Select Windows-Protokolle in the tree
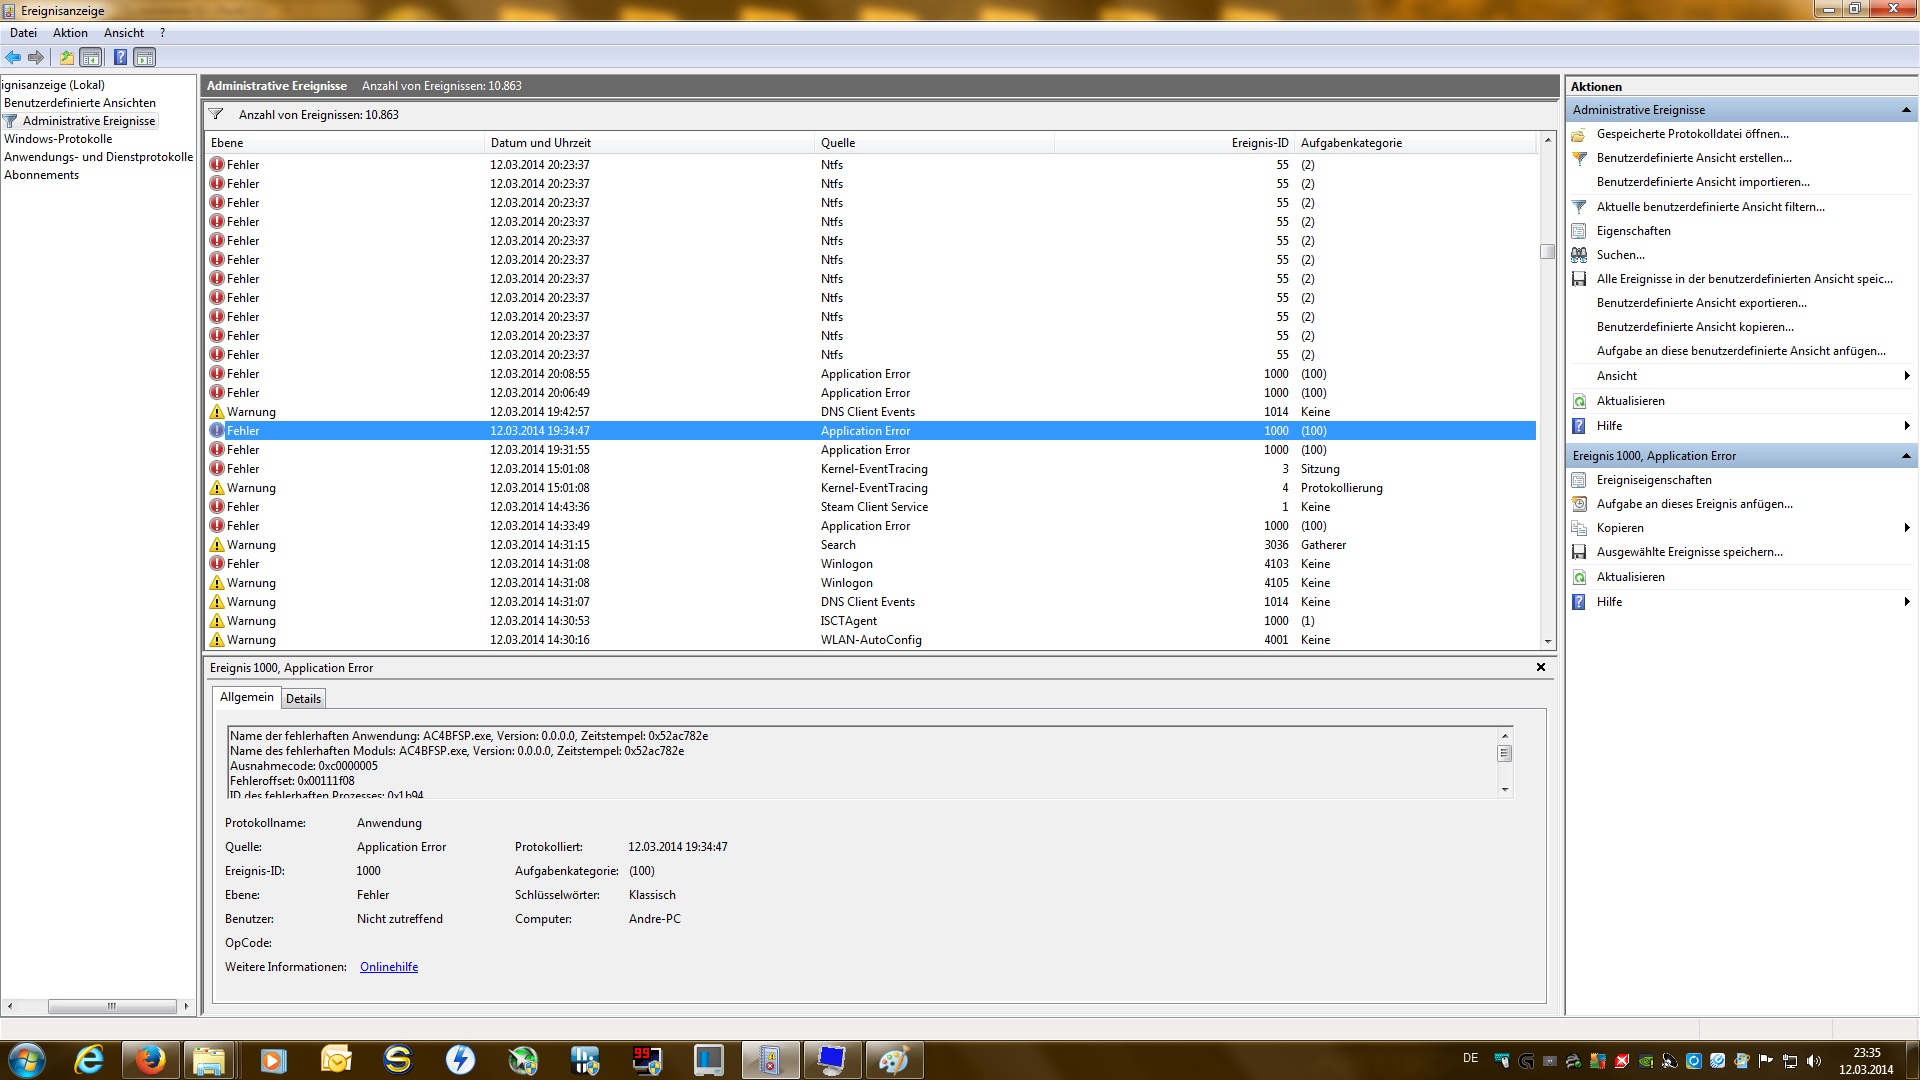This screenshot has width=1920, height=1080. click(58, 139)
